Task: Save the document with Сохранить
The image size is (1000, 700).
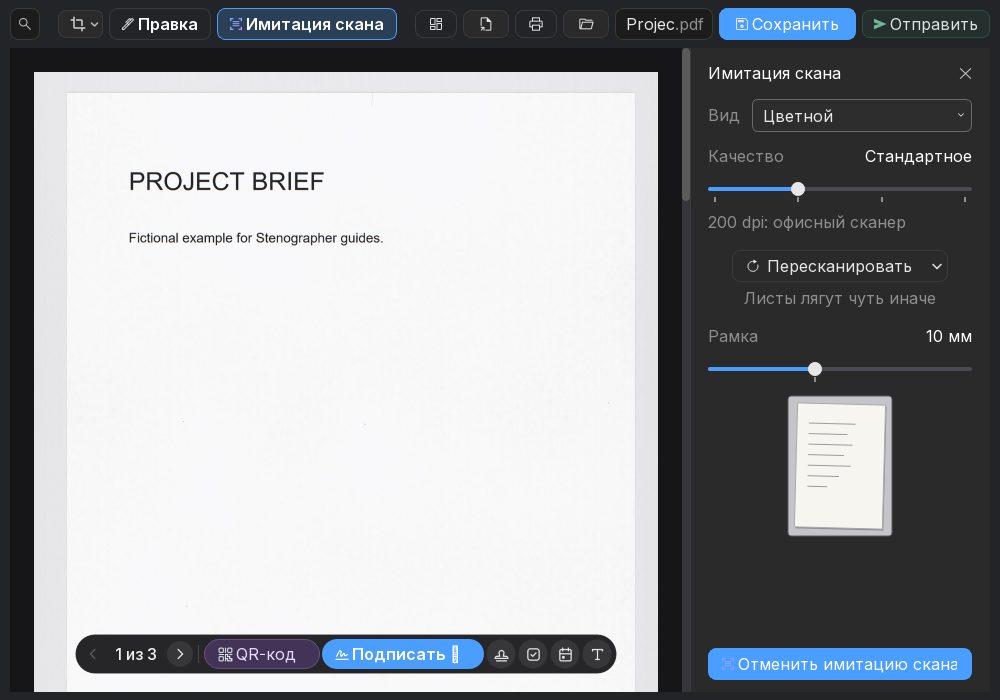Action: coord(787,24)
